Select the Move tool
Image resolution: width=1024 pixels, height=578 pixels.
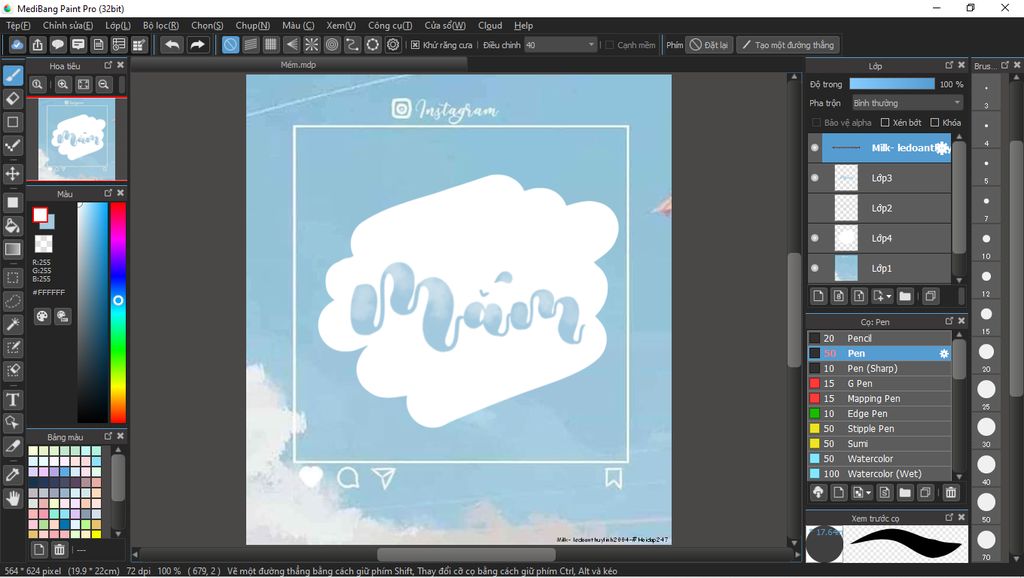(x=12, y=174)
